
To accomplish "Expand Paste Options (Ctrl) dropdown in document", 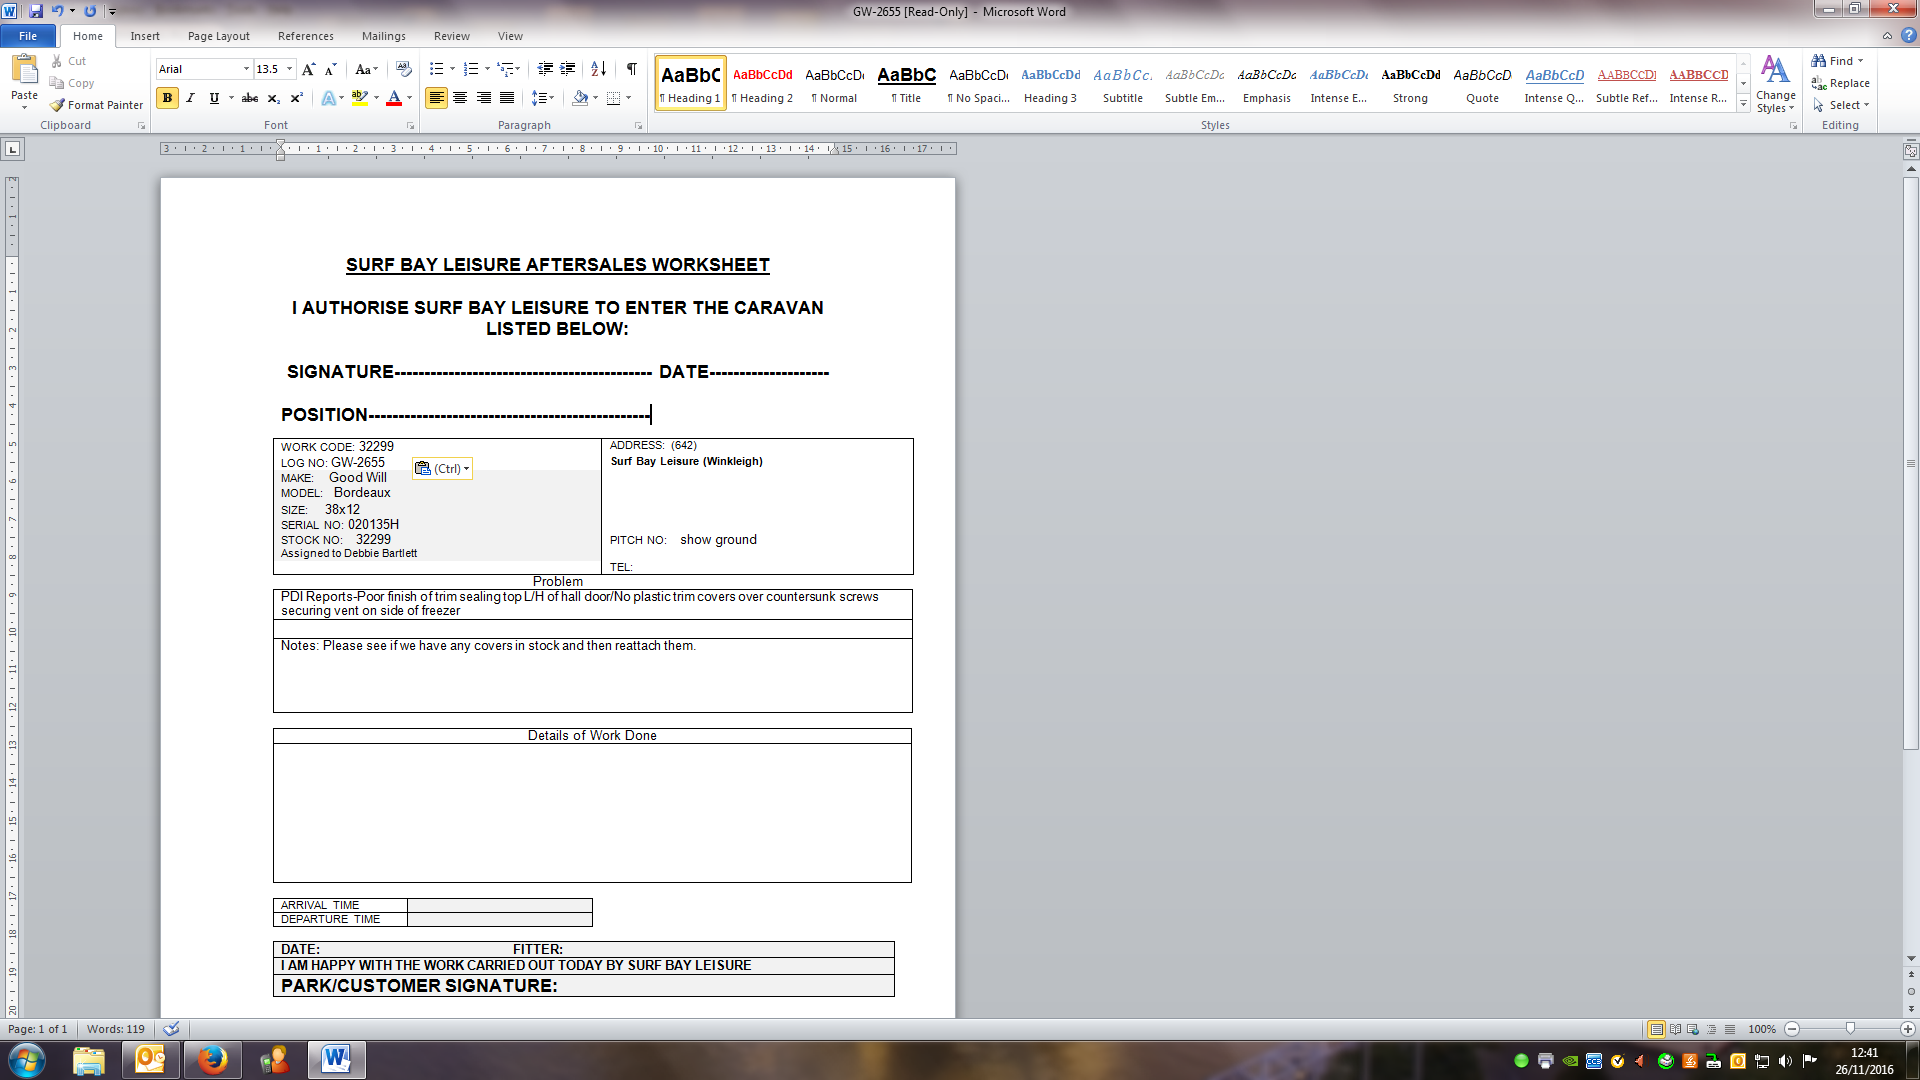I will 442,468.
